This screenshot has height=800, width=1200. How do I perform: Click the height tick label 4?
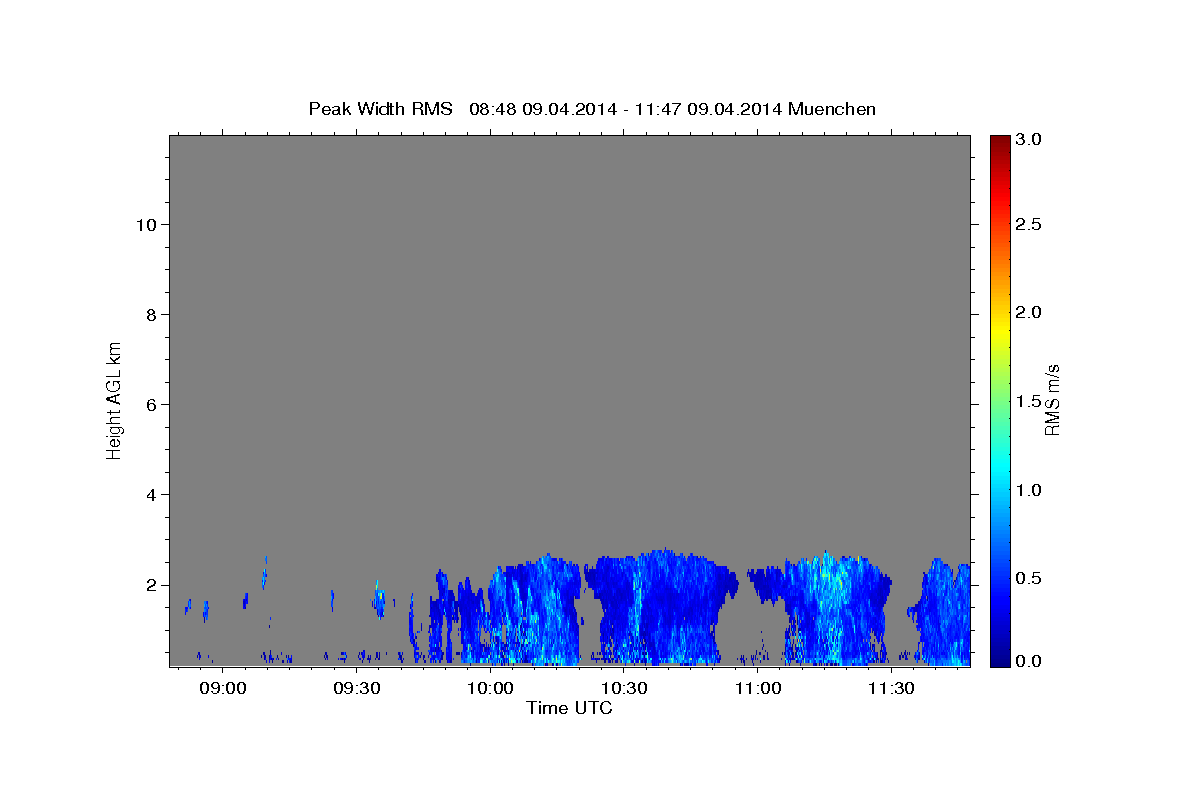[x=150, y=495]
